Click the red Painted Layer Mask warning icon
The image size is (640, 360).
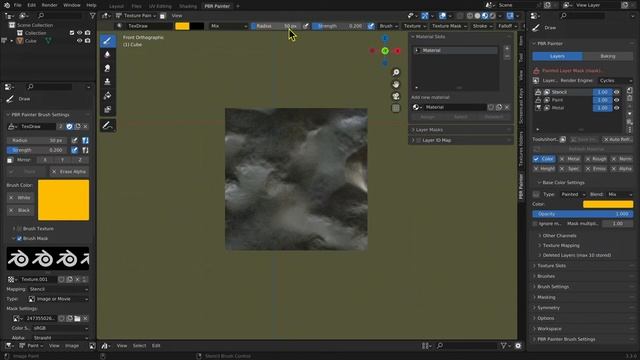click(536, 71)
